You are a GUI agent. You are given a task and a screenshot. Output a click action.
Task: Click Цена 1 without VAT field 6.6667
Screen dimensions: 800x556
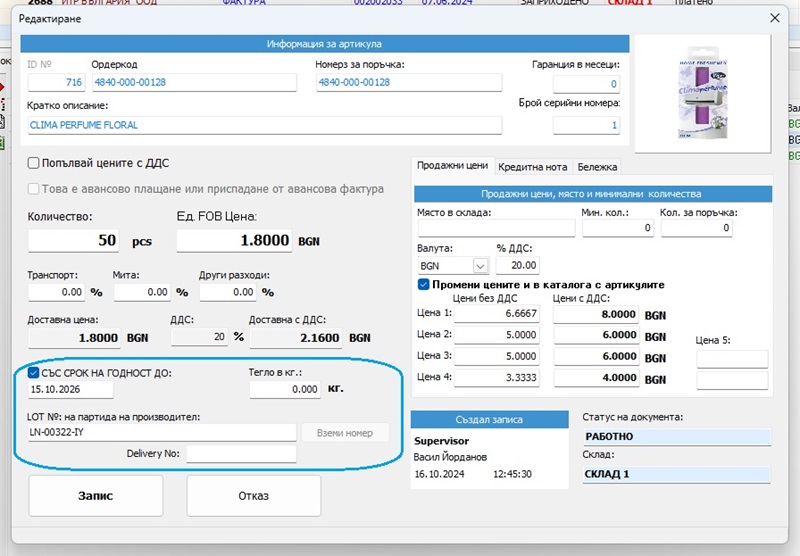click(496, 313)
